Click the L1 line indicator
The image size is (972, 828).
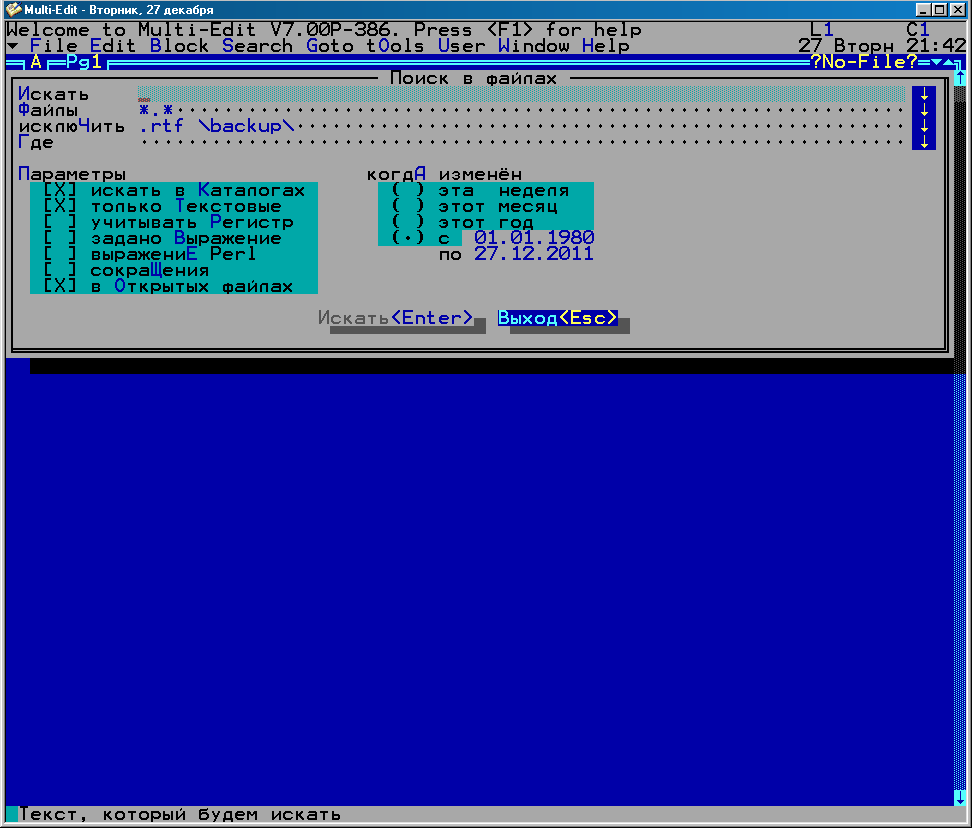click(x=821, y=30)
